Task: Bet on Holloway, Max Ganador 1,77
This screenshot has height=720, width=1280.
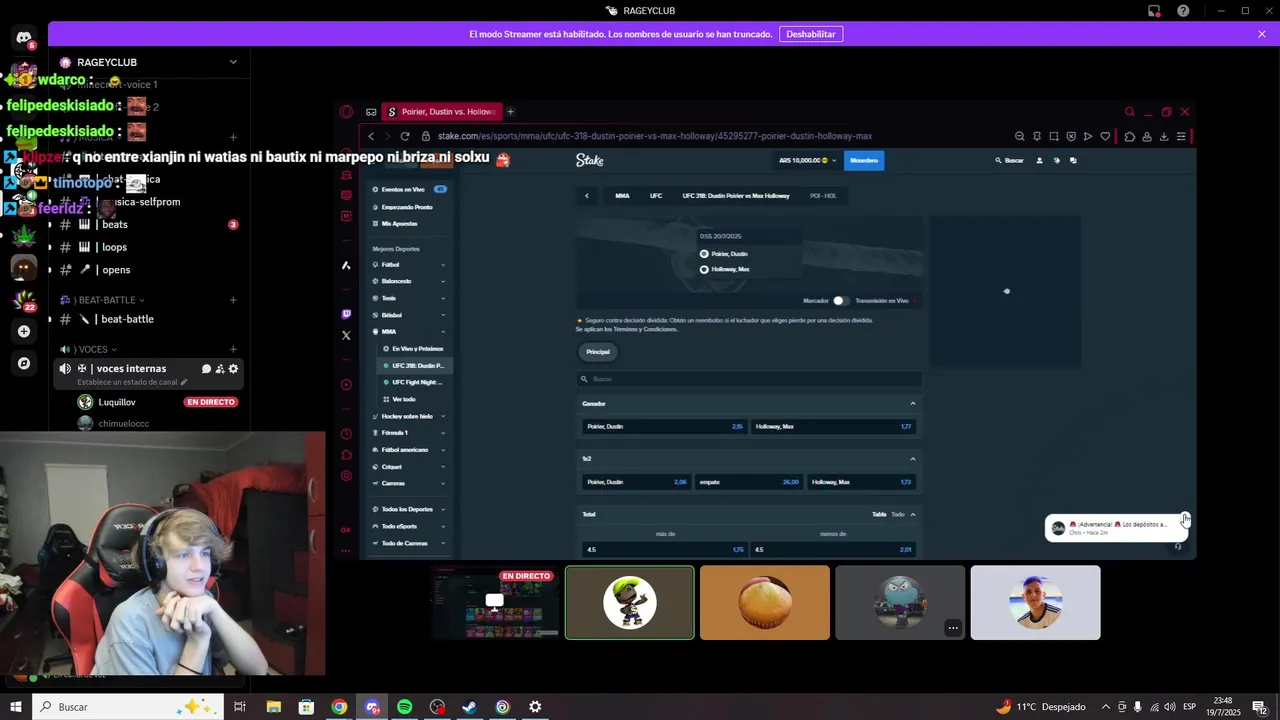Action: coord(833,427)
